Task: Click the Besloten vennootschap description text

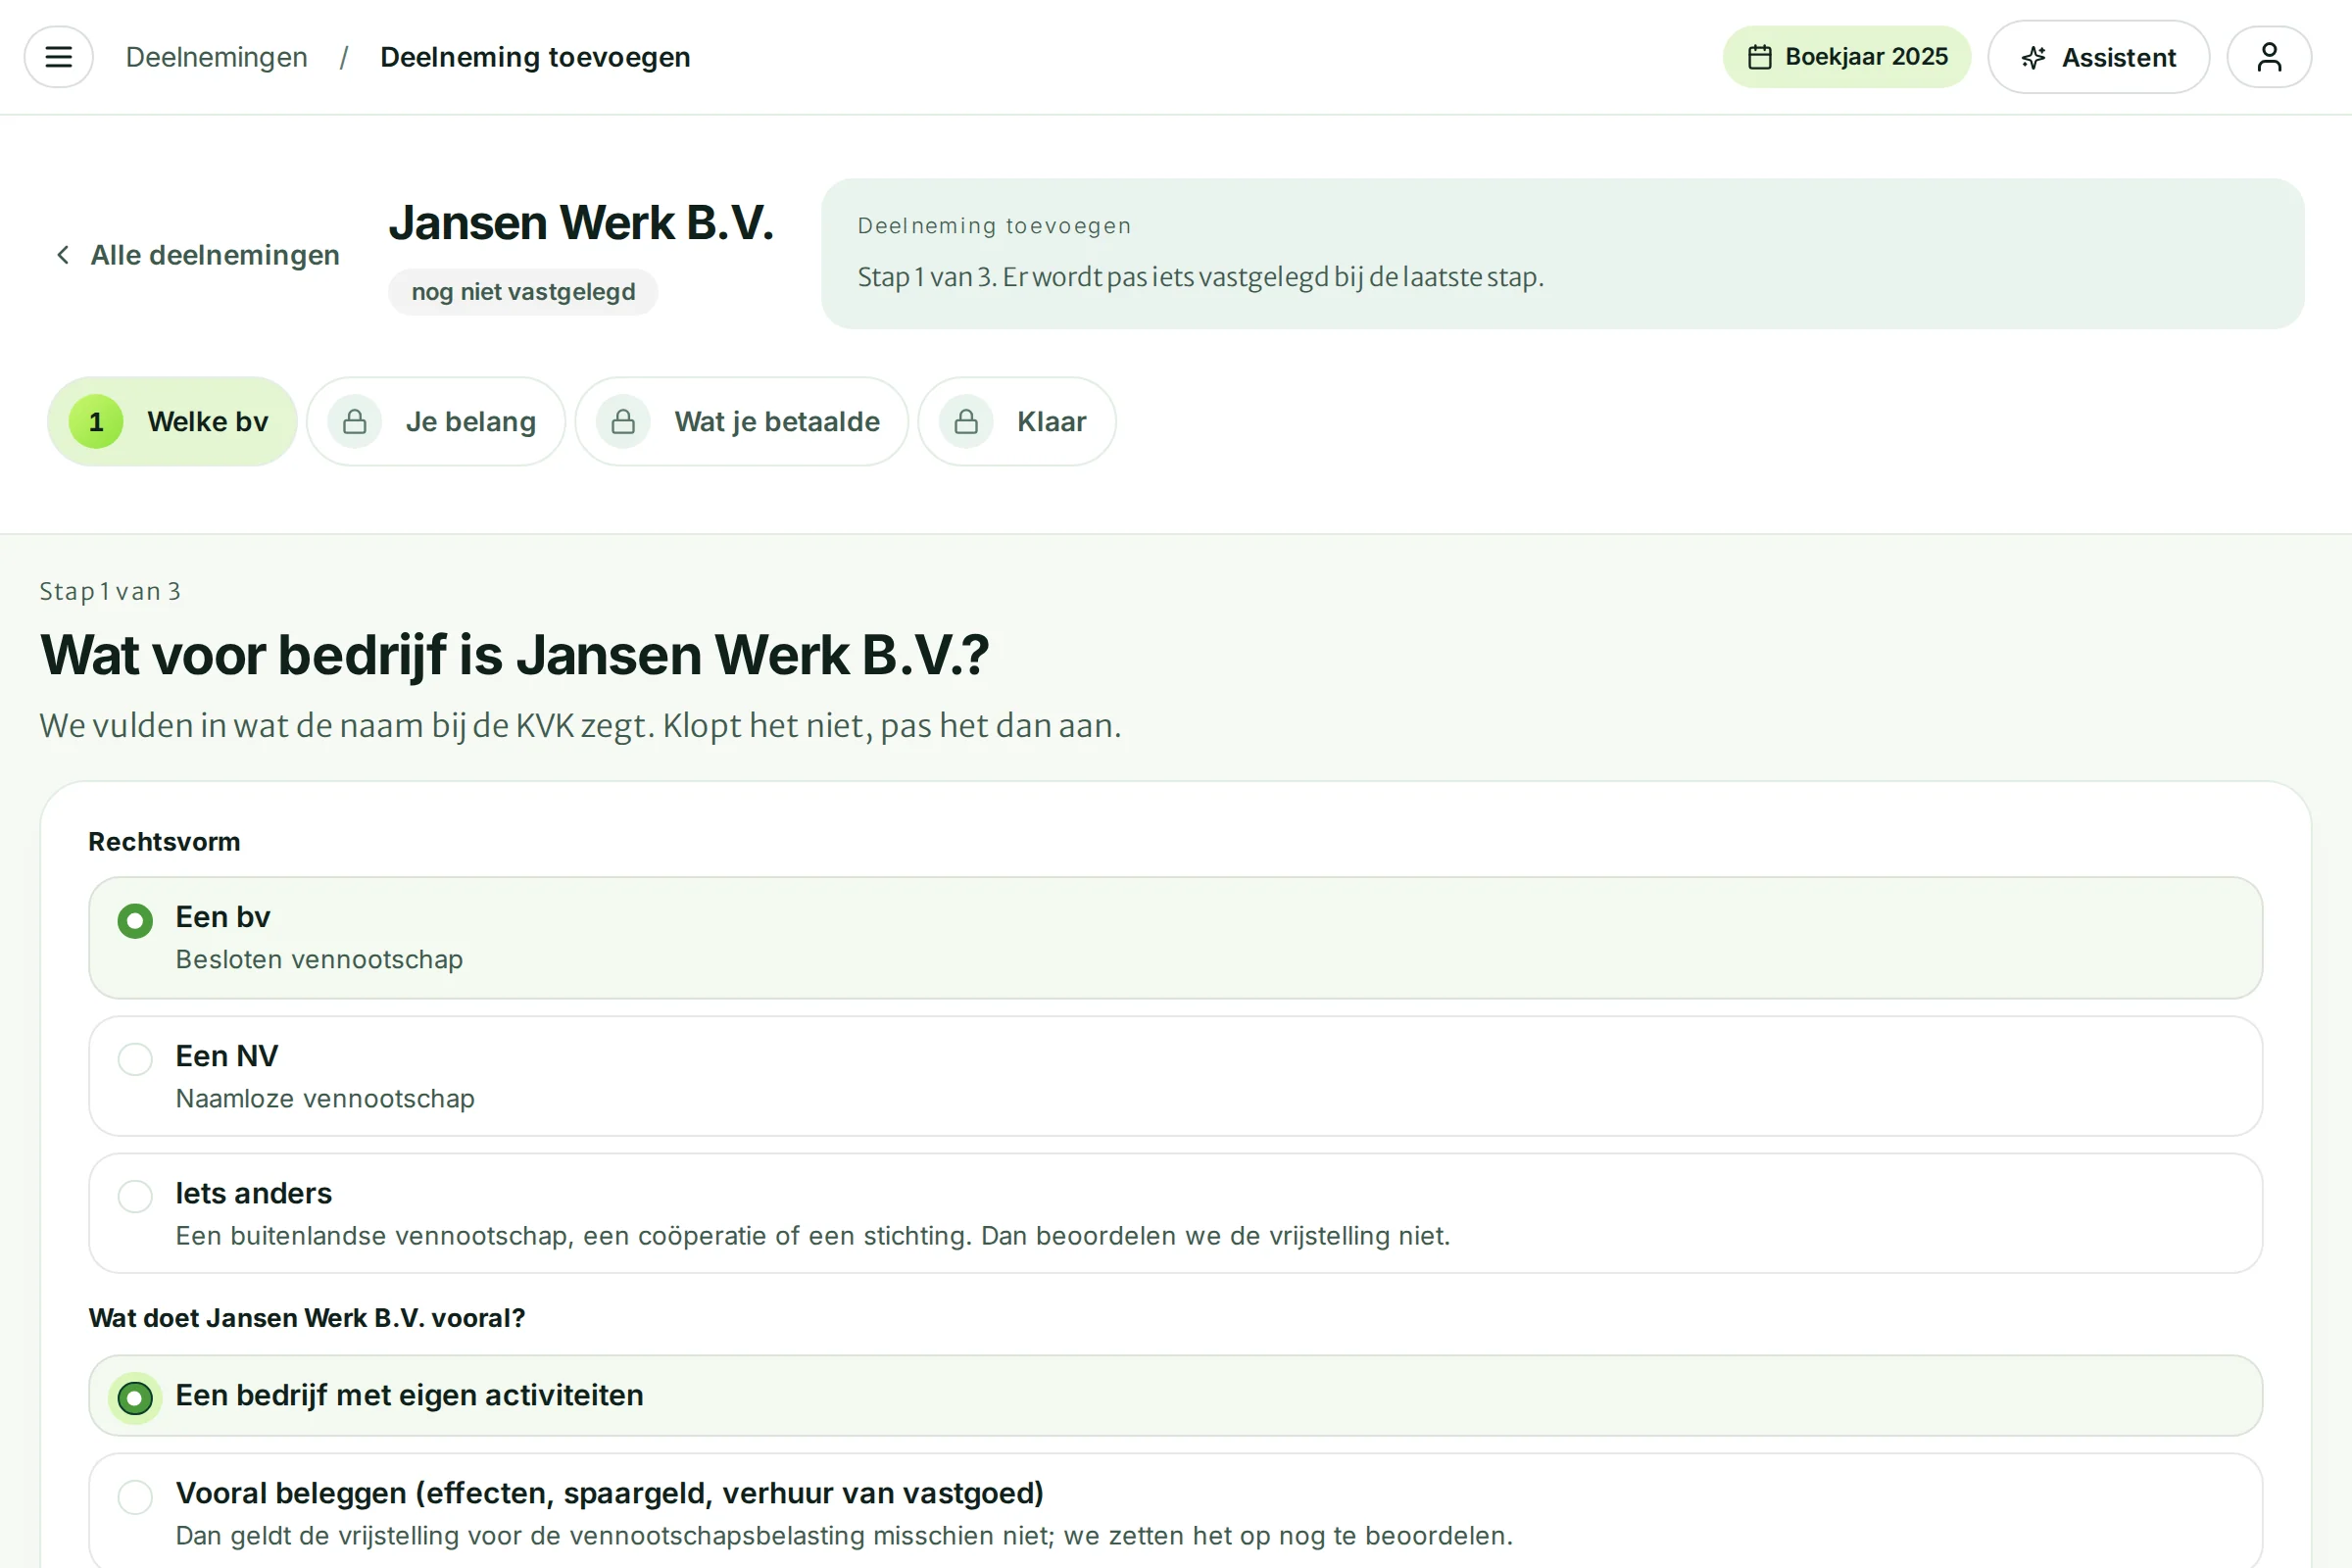Action: 319,960
